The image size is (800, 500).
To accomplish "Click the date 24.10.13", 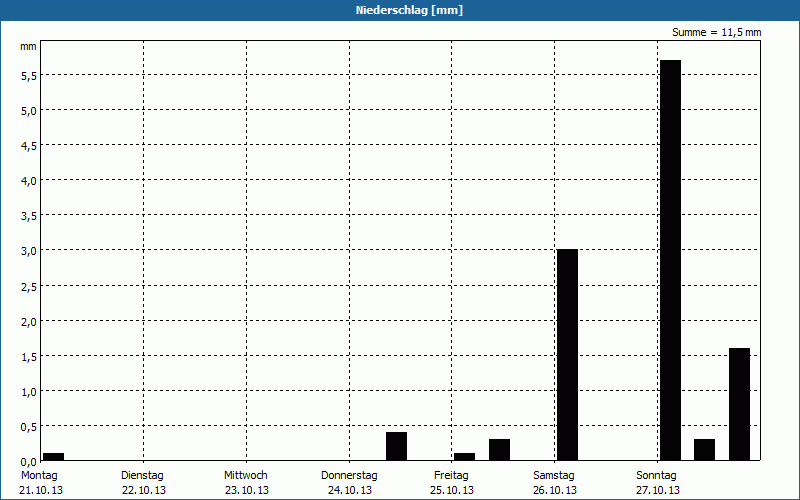I will pyautogui.click(x=350, y=490).
